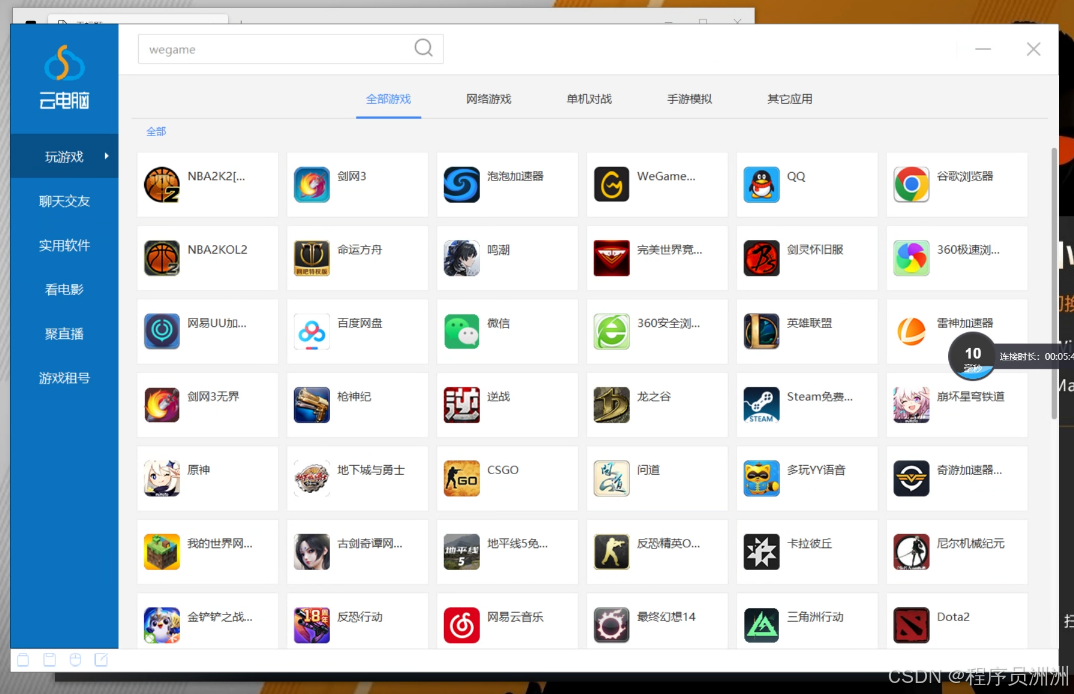The width and height of the screenshot is (1074, 694).
Task: Open 奇游加速器 icon
Action: pos(912,478)
